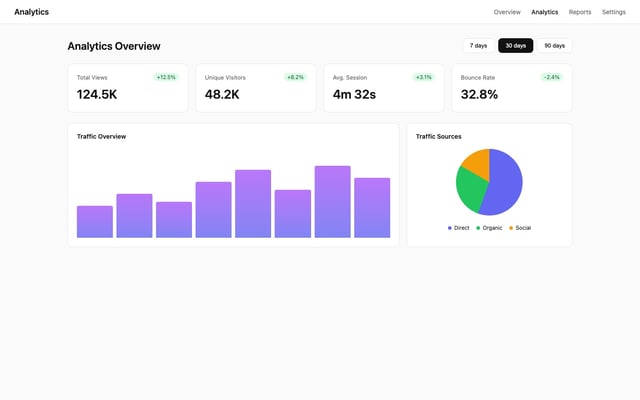The image size is (640, 400).
Task: Click the orange Social pie slice
Action: click(x=478, y=162)
